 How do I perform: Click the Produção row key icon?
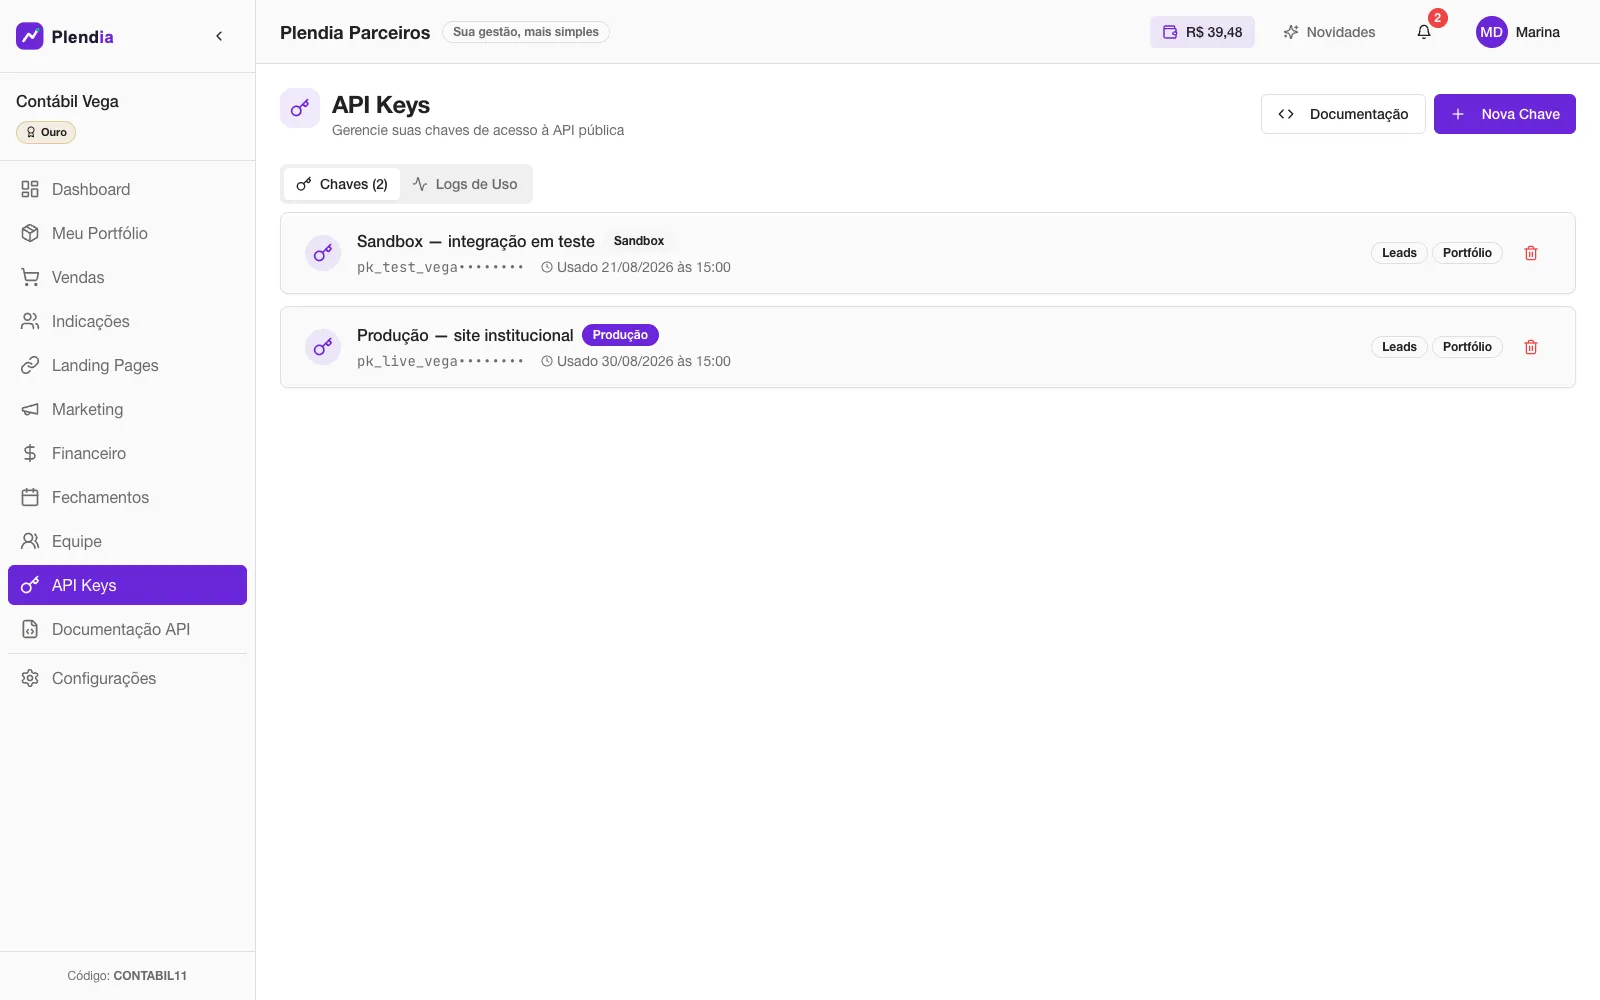(323, 347)
